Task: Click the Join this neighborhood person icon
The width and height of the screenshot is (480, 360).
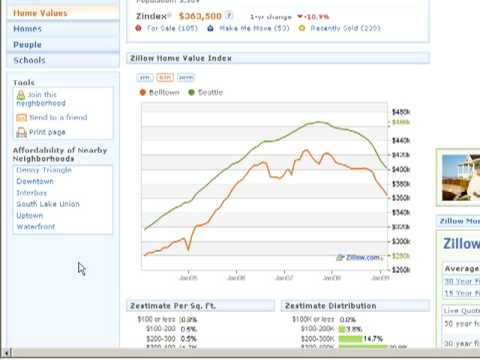Action: (21, 95)
